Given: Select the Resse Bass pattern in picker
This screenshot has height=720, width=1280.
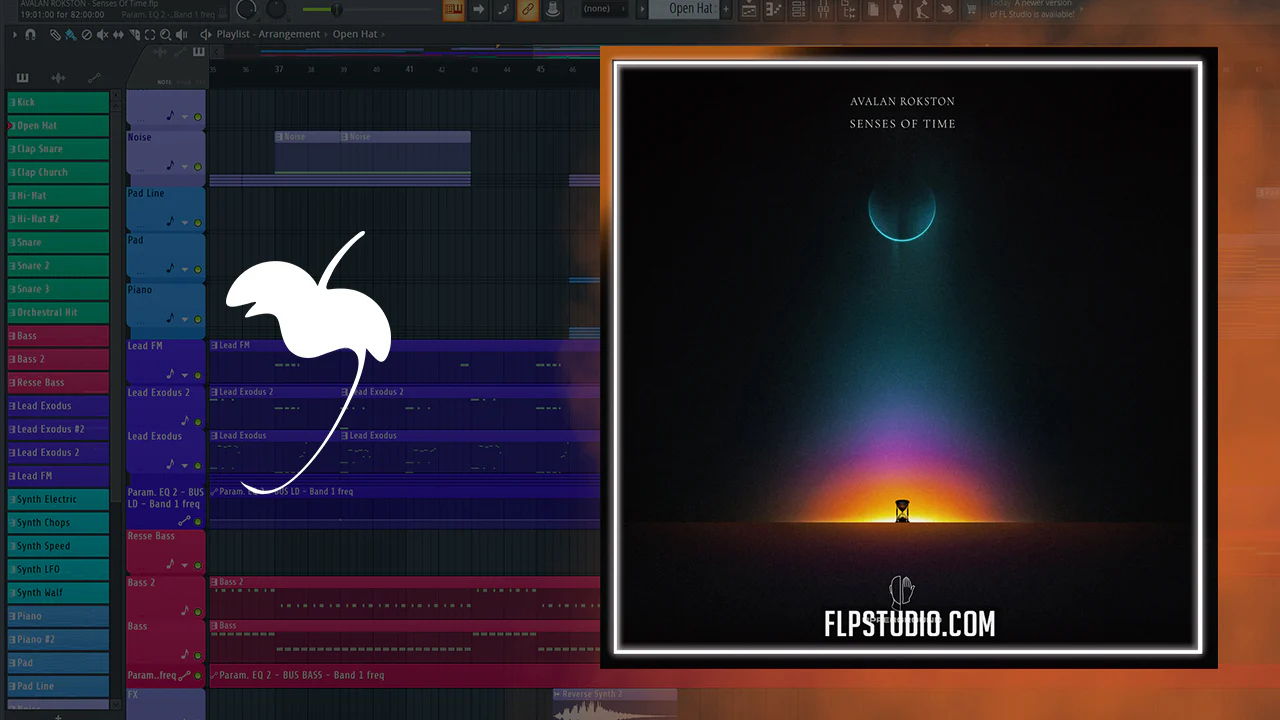Looking at the screenshot, I should (58, 382).
